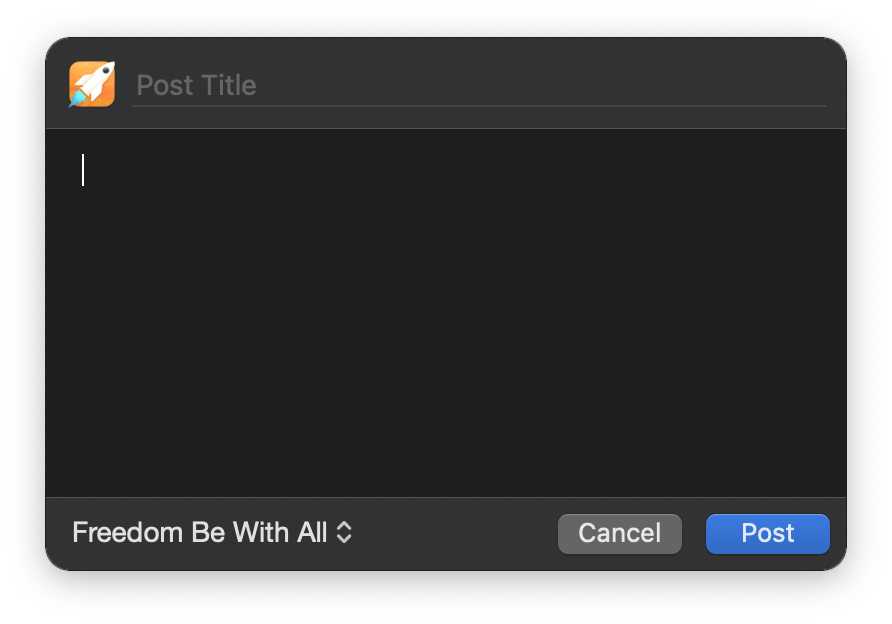Tap the double-arrow icon next to All
892x624 pixels.
pyautogui.click(x=344, y=533)
